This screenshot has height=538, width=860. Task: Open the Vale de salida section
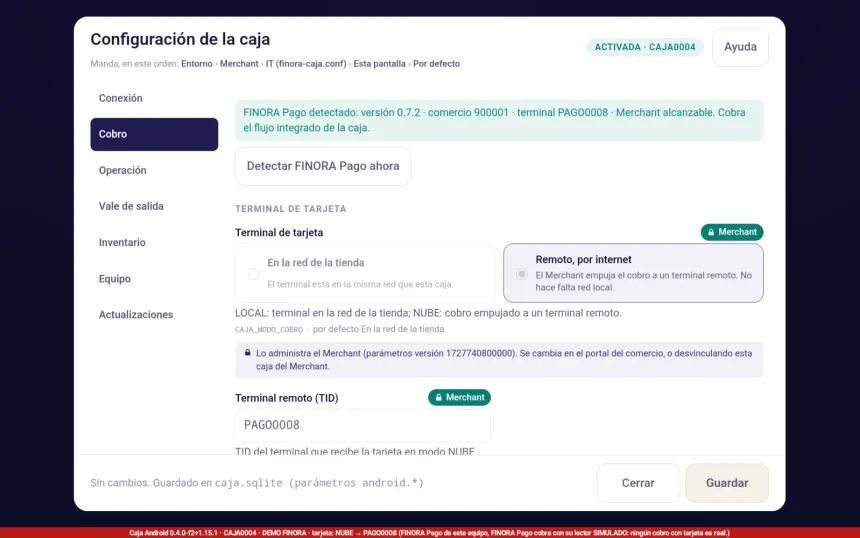tap(154, 206)
